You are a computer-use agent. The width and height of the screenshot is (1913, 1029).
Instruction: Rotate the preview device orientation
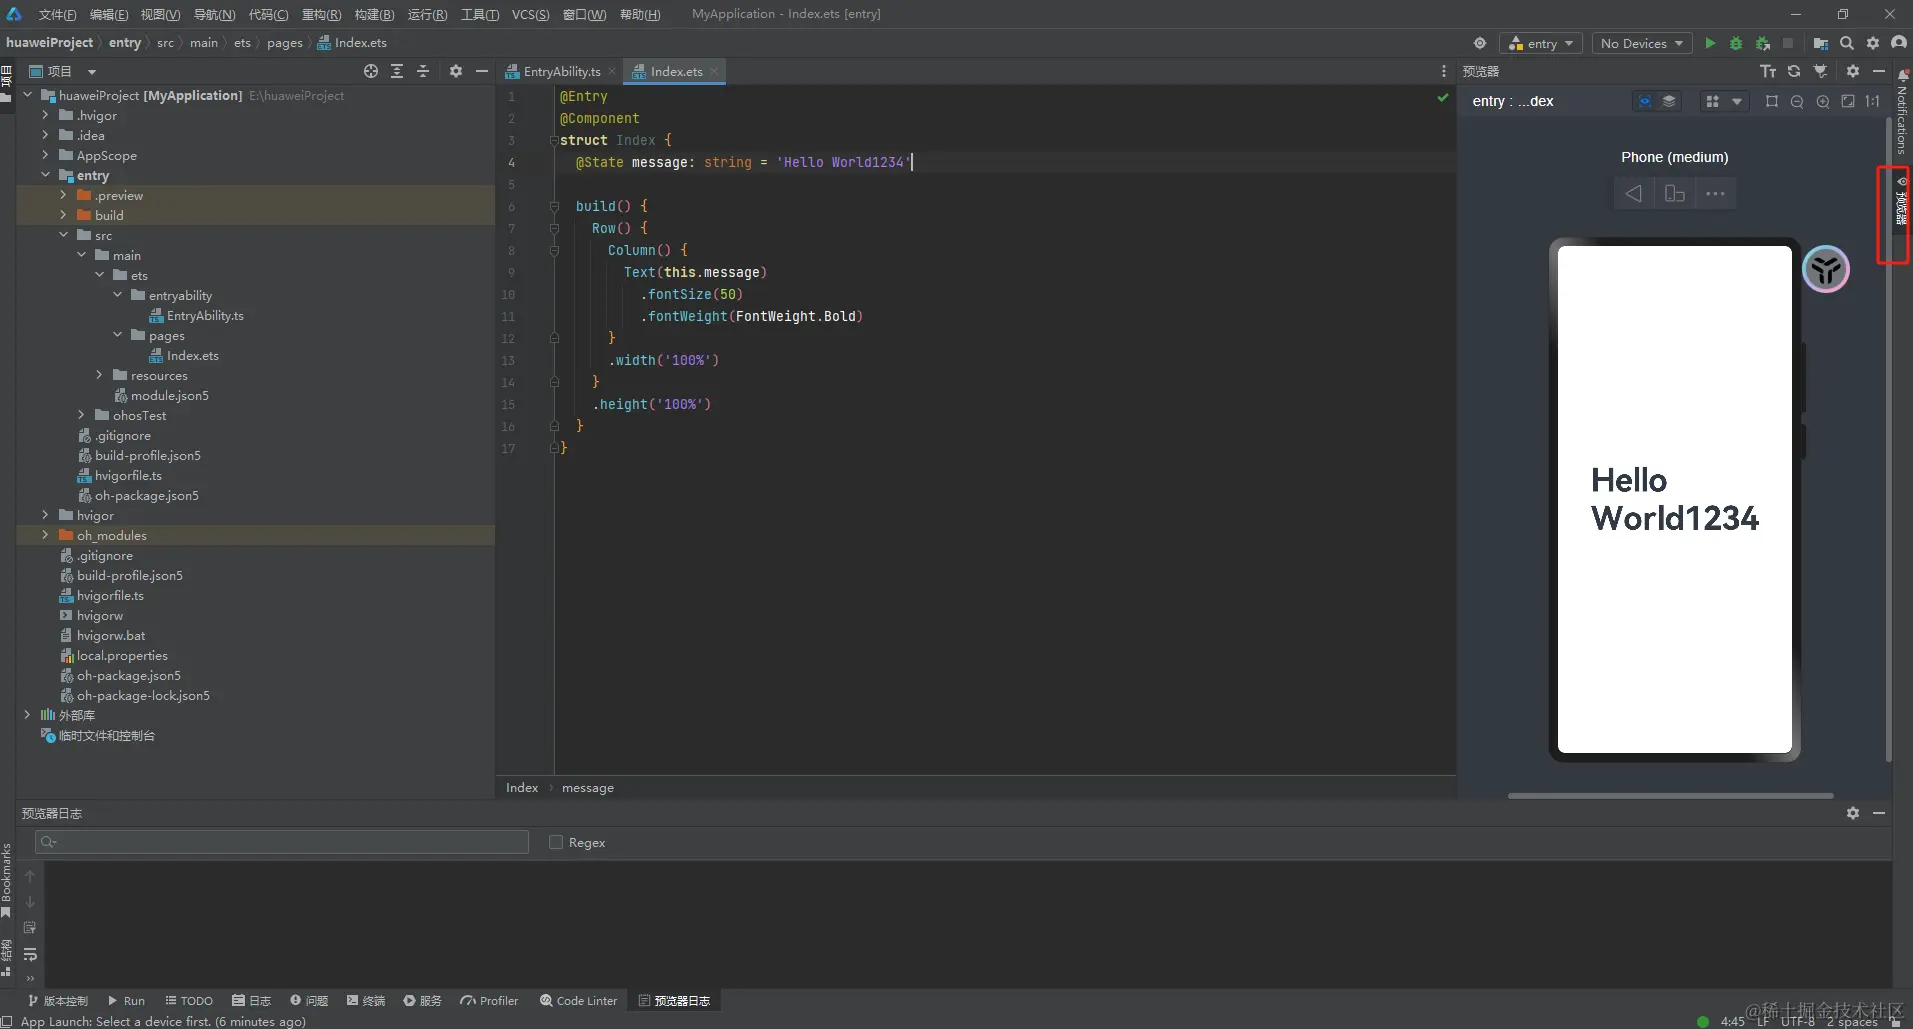click(1674, 193)
